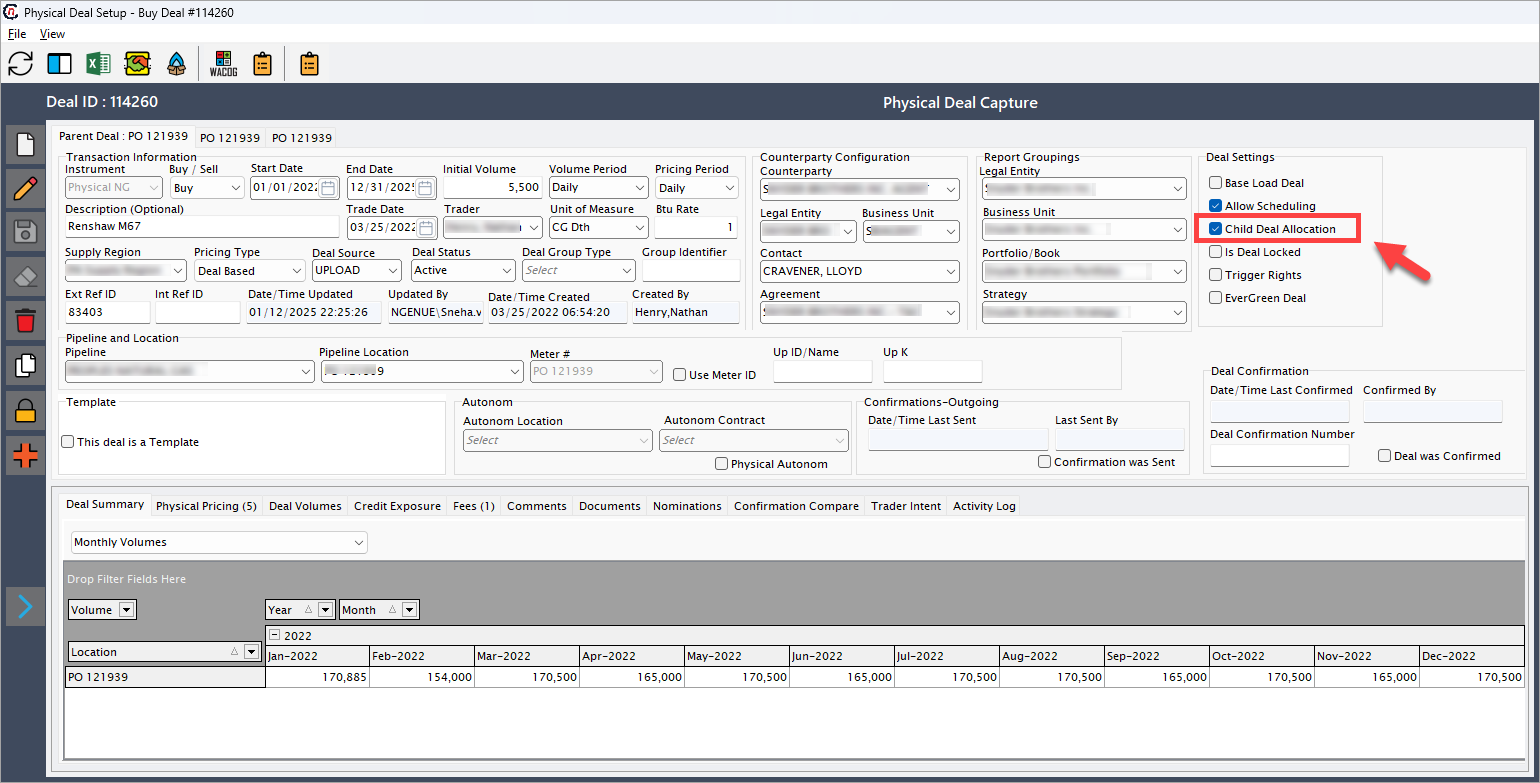
Task: Click the yellow padlock sidebar icon
Action: pos(25,409)
